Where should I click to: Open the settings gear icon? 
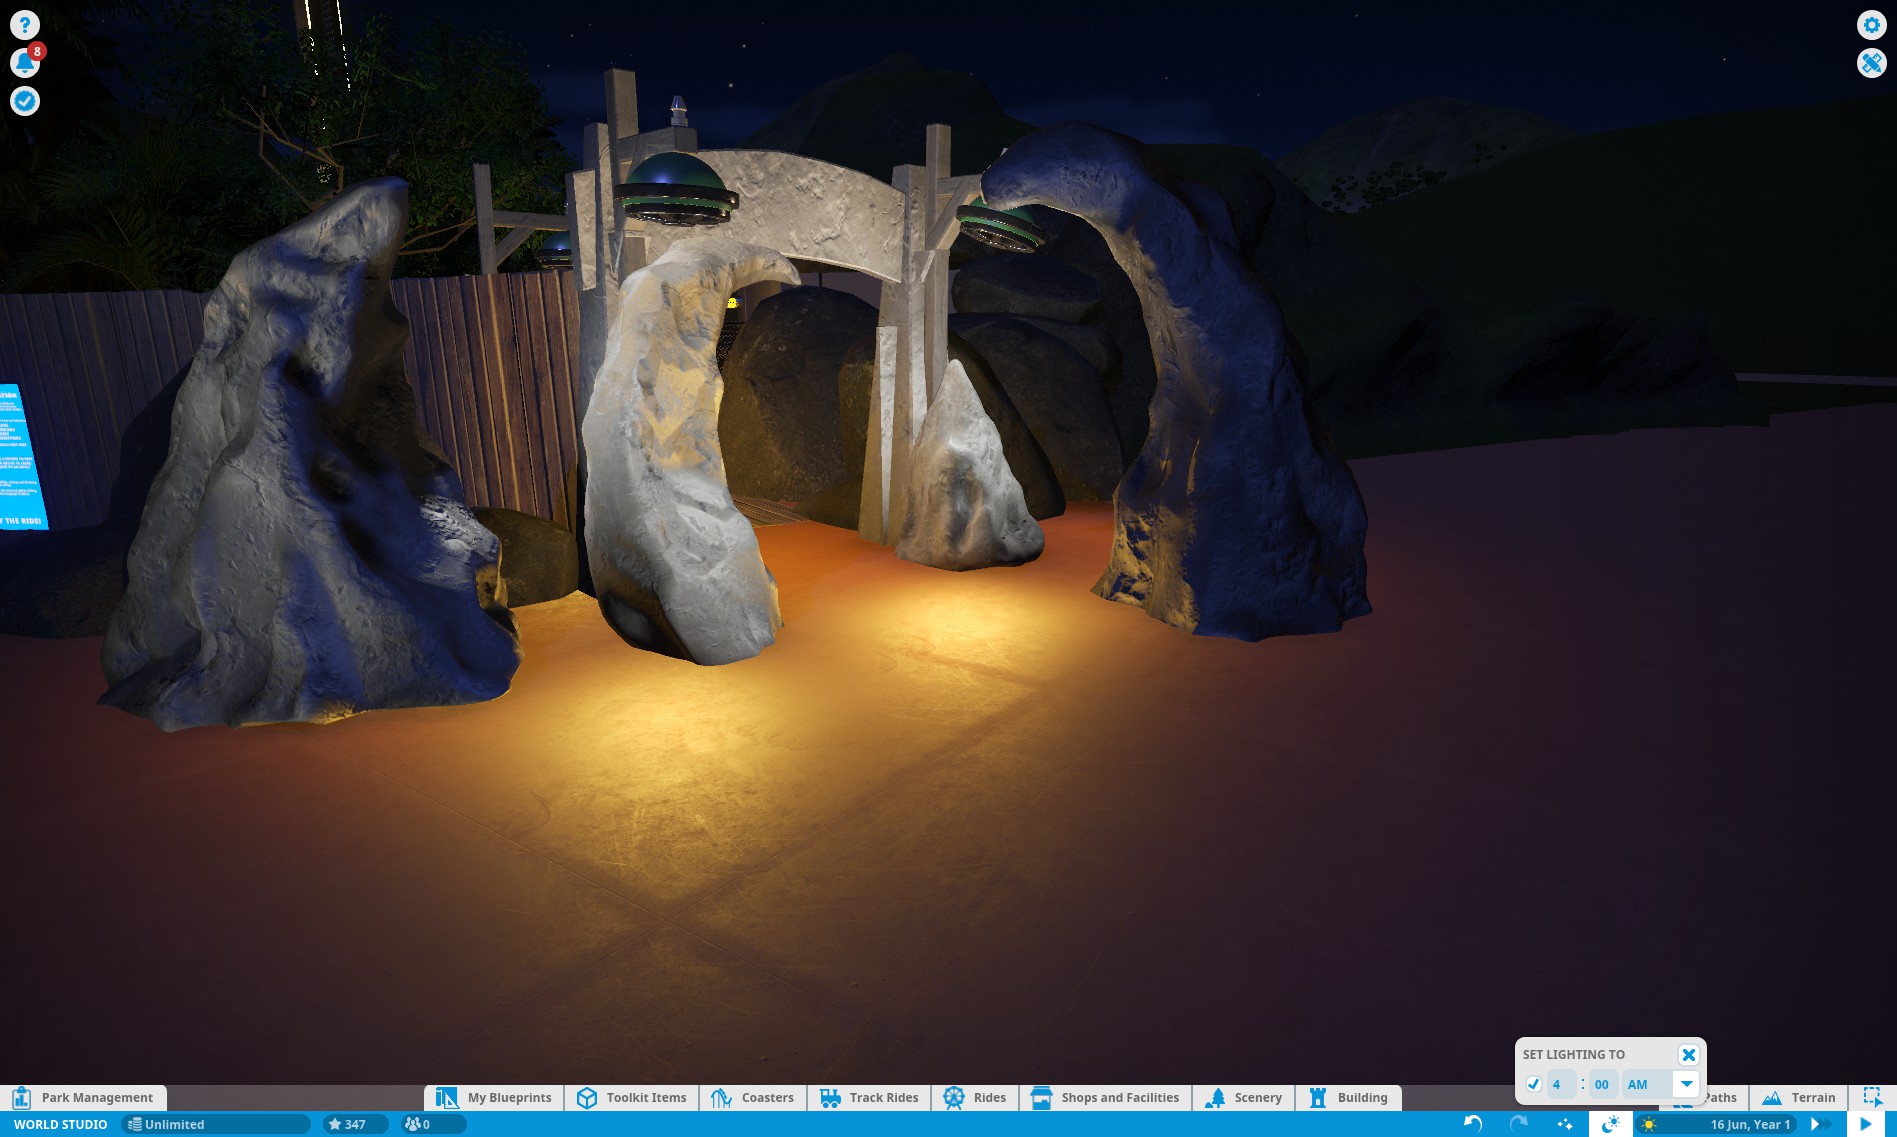click(1871, 25)
